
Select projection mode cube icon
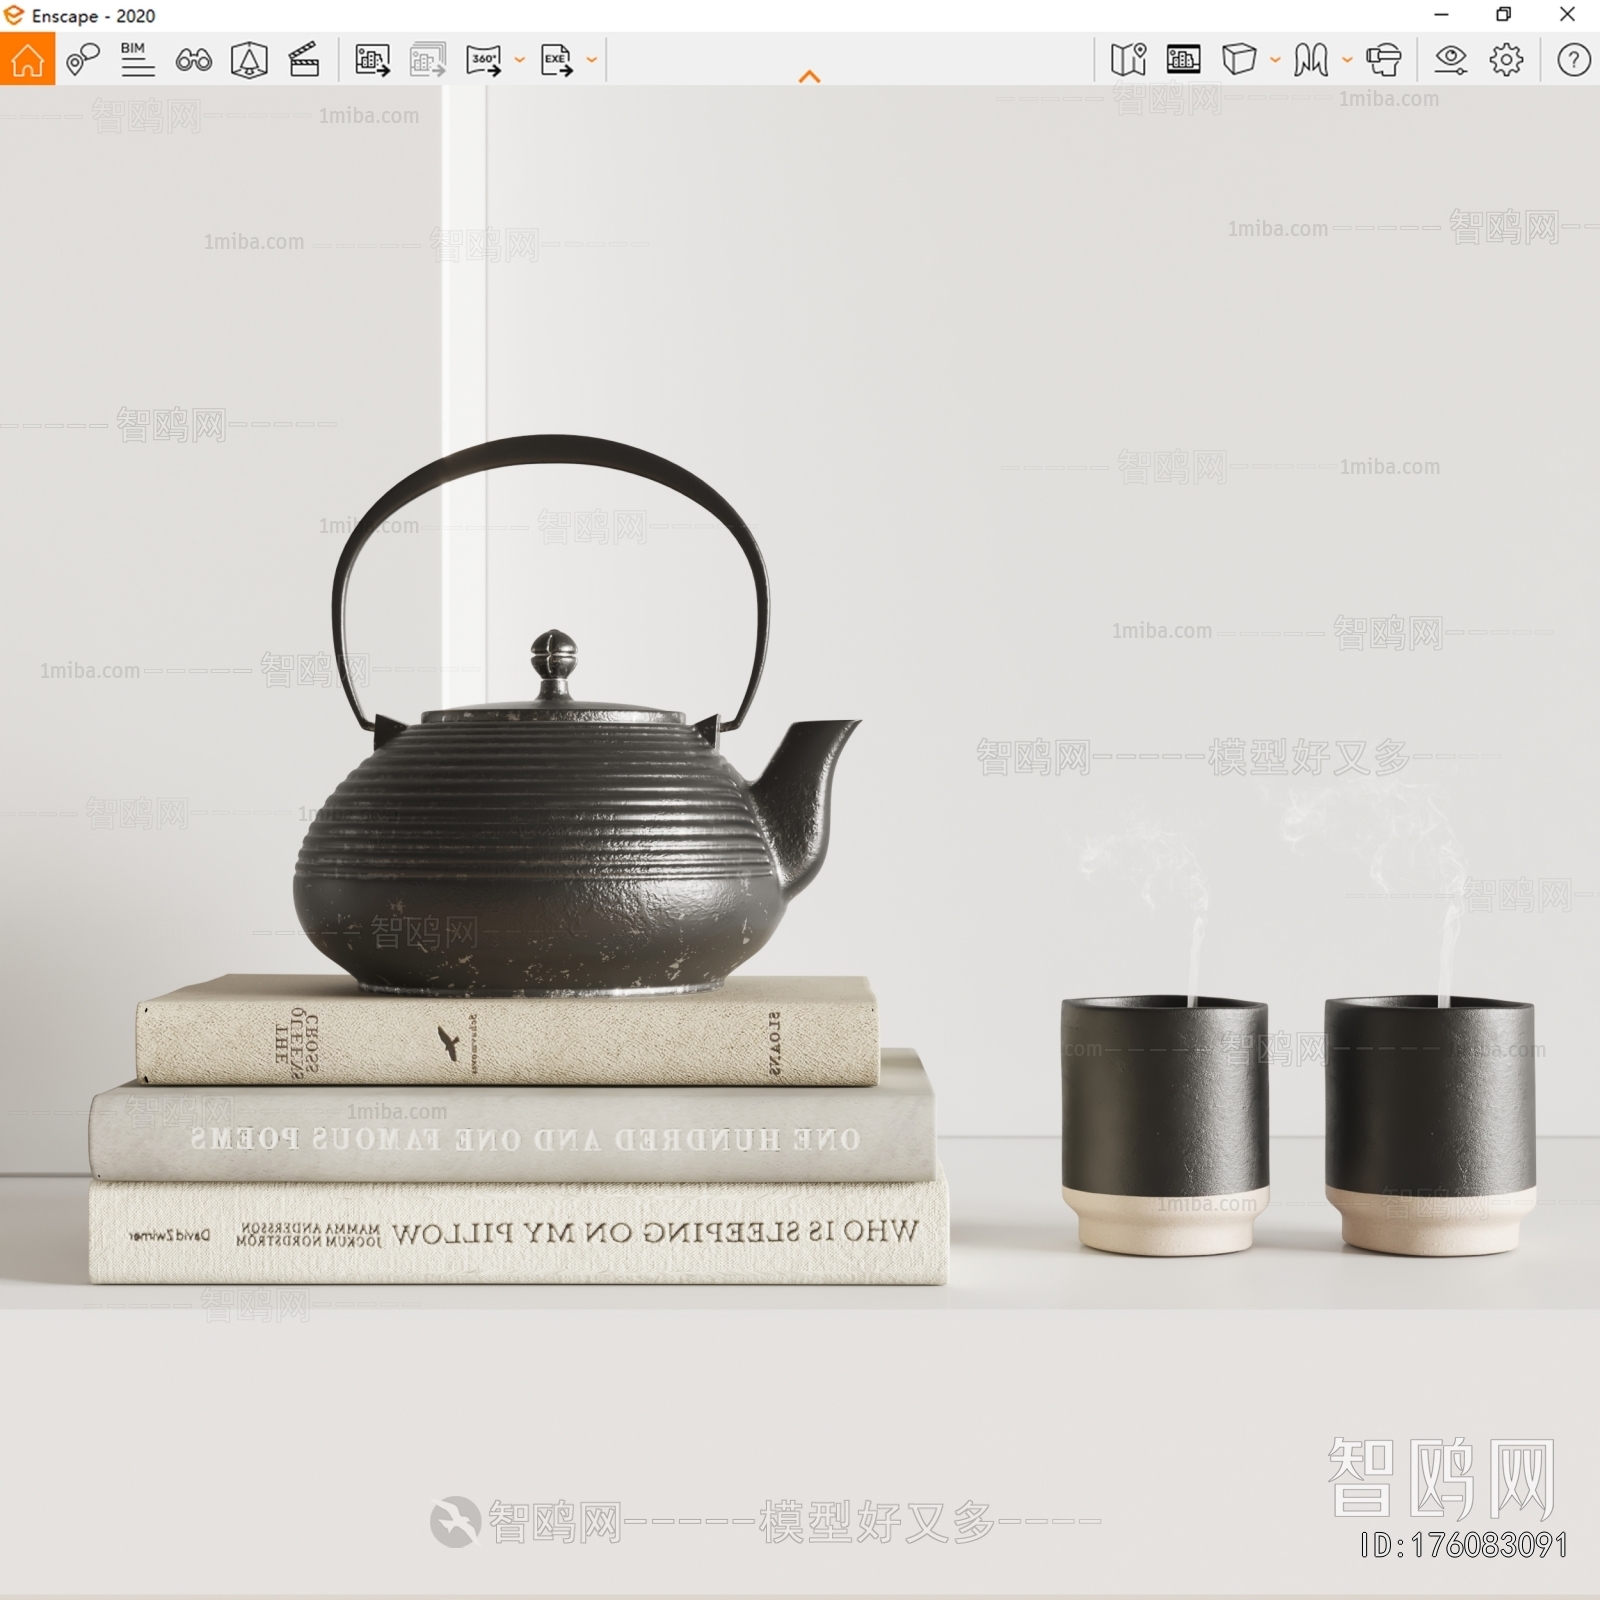tap(1239, 60)
